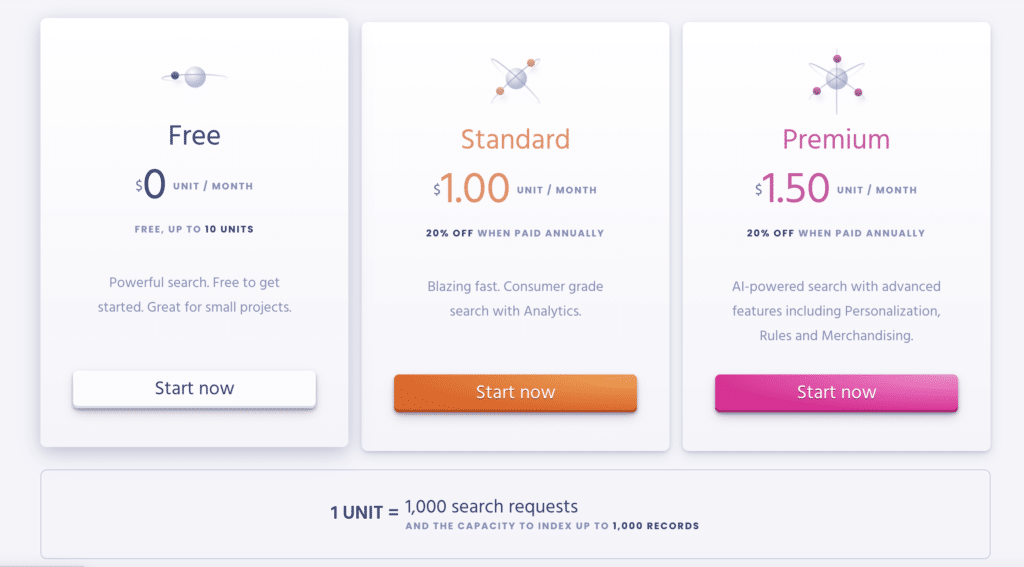This screenshot has height=567, width=1024.
Task: Click the 1,000 search requests text
Action: (x=491, y=507)
